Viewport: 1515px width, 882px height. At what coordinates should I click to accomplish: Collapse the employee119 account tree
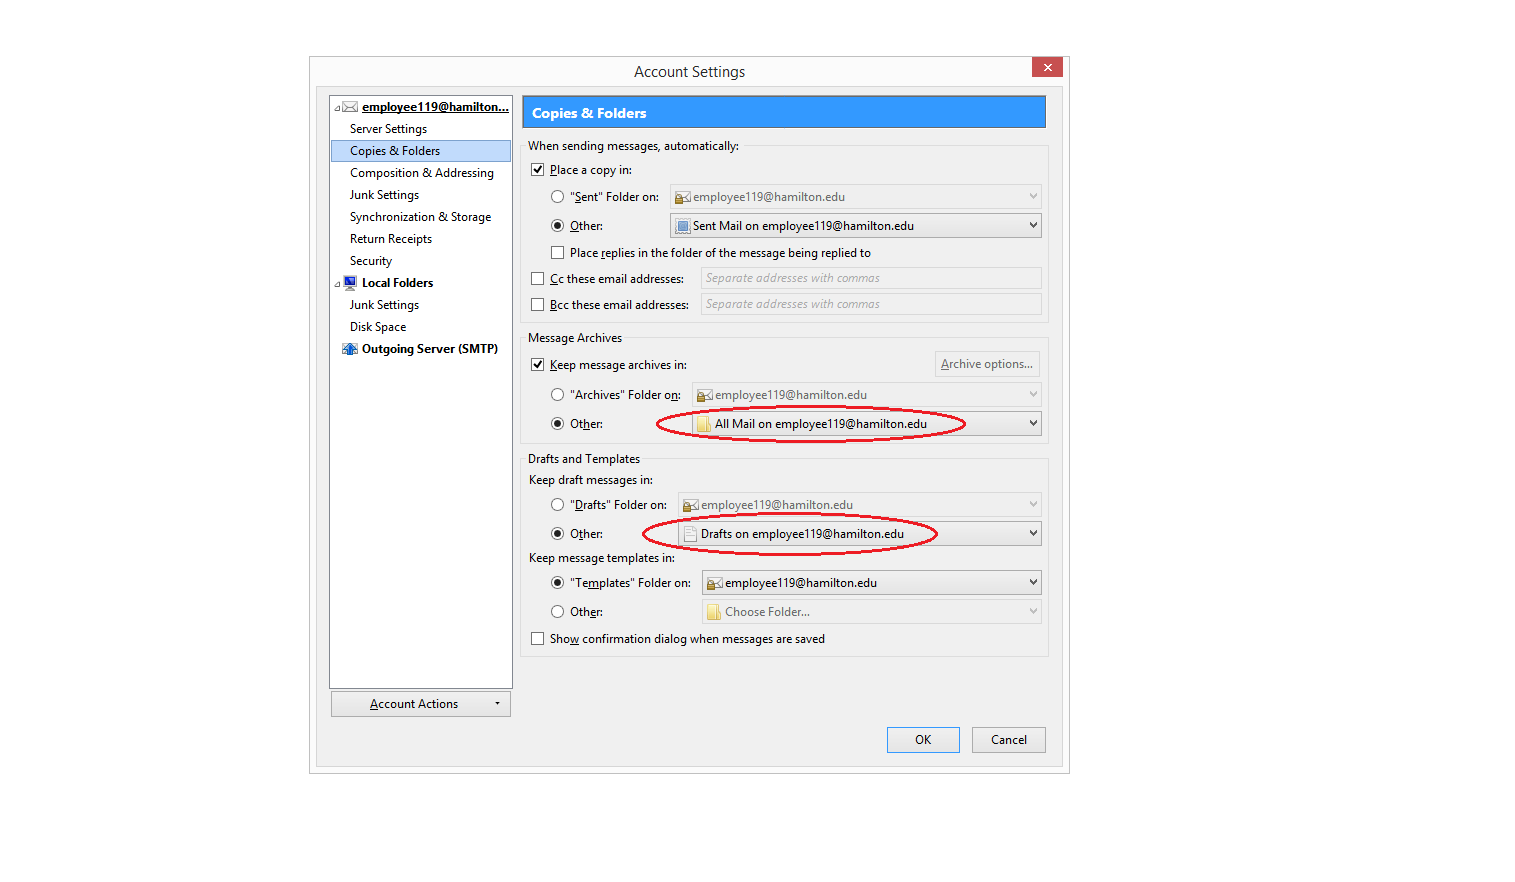coord(337,108)
